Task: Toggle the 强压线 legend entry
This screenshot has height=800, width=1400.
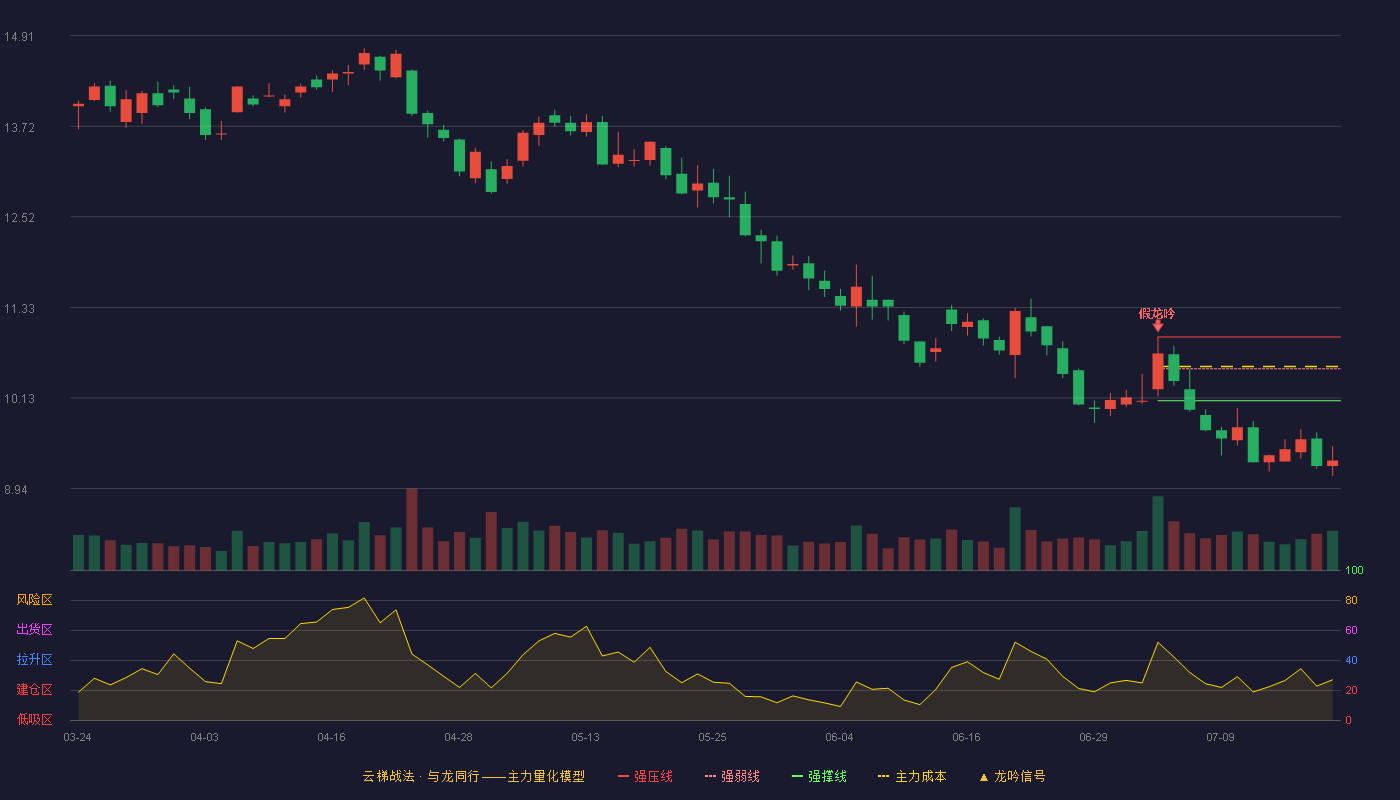Action: click(x=645, y=776)
